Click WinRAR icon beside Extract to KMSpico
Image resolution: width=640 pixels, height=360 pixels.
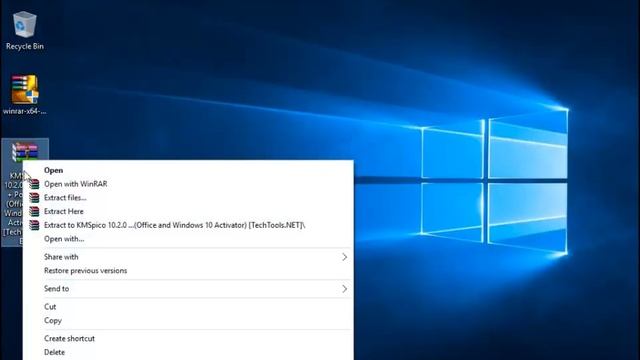pos(35,225)
